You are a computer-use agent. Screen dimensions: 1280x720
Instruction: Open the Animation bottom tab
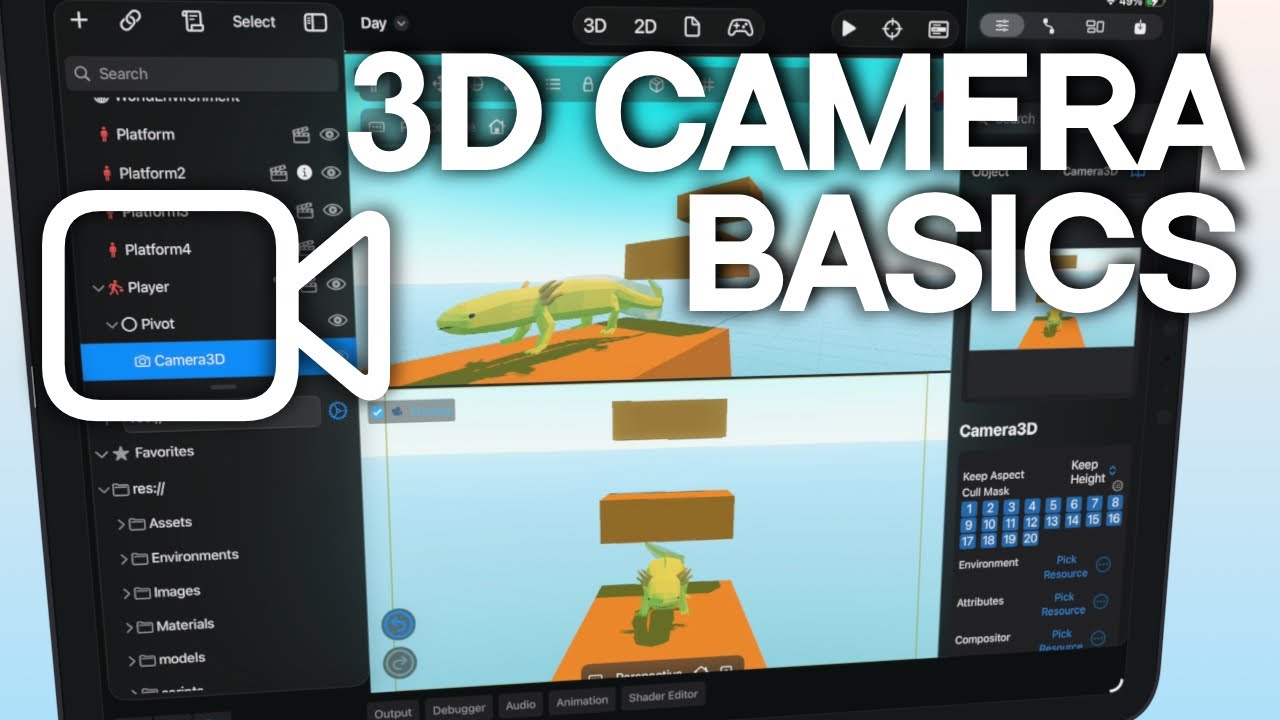tap(581, 701)
